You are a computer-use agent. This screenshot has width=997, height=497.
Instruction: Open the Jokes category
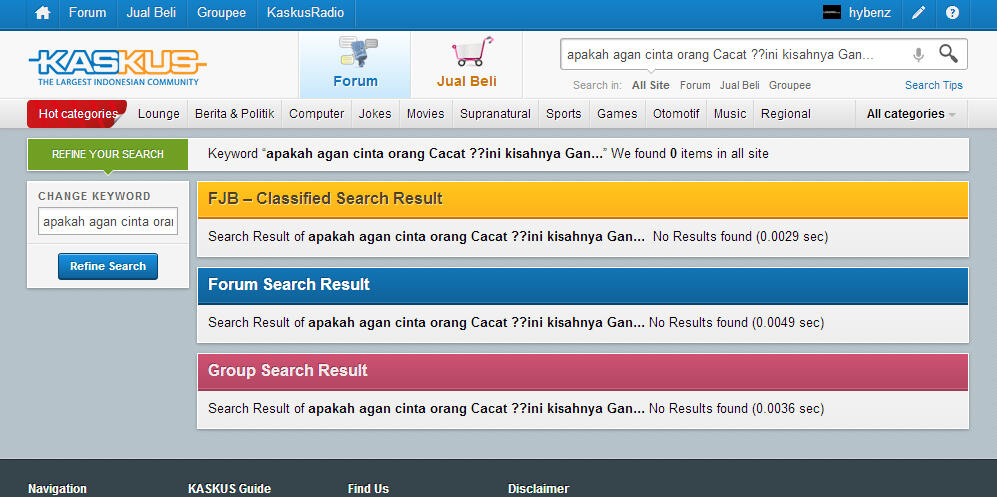click(x=375, y=114)
